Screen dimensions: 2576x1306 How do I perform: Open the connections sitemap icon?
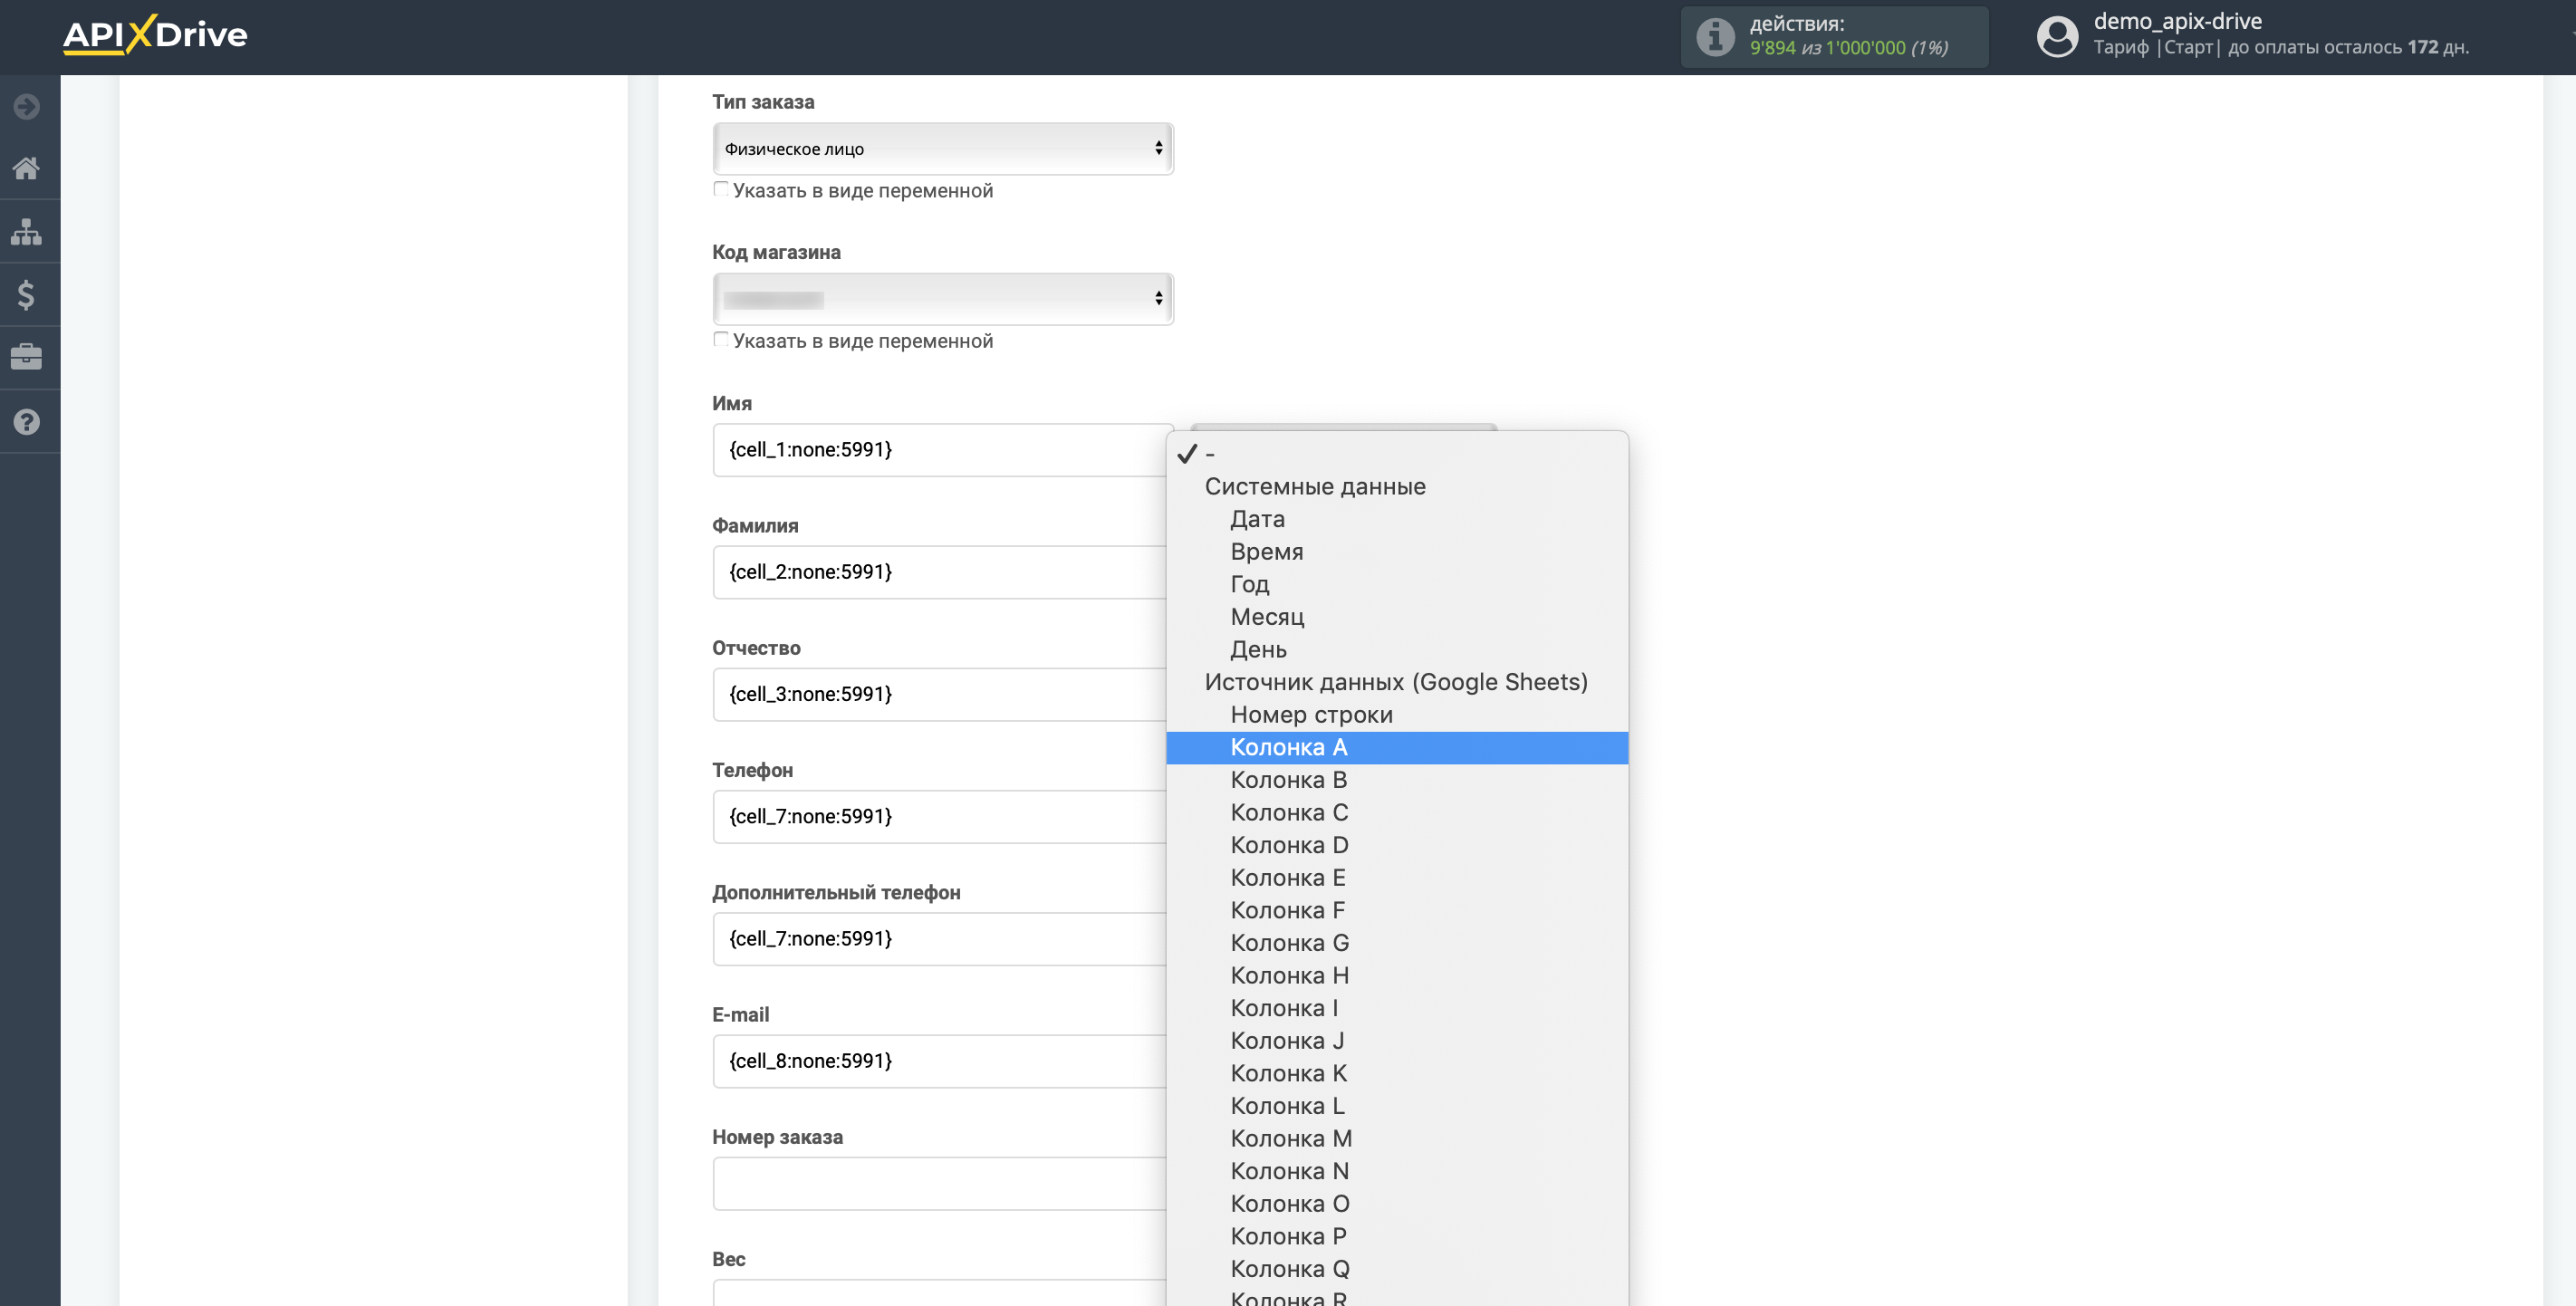coord(27,232)
